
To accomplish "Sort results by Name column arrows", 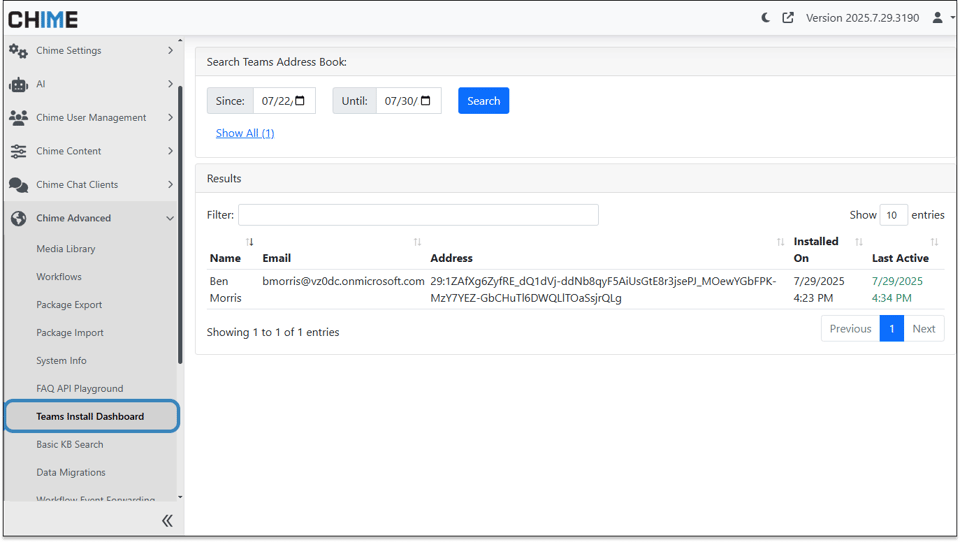I will pos(250,242).
